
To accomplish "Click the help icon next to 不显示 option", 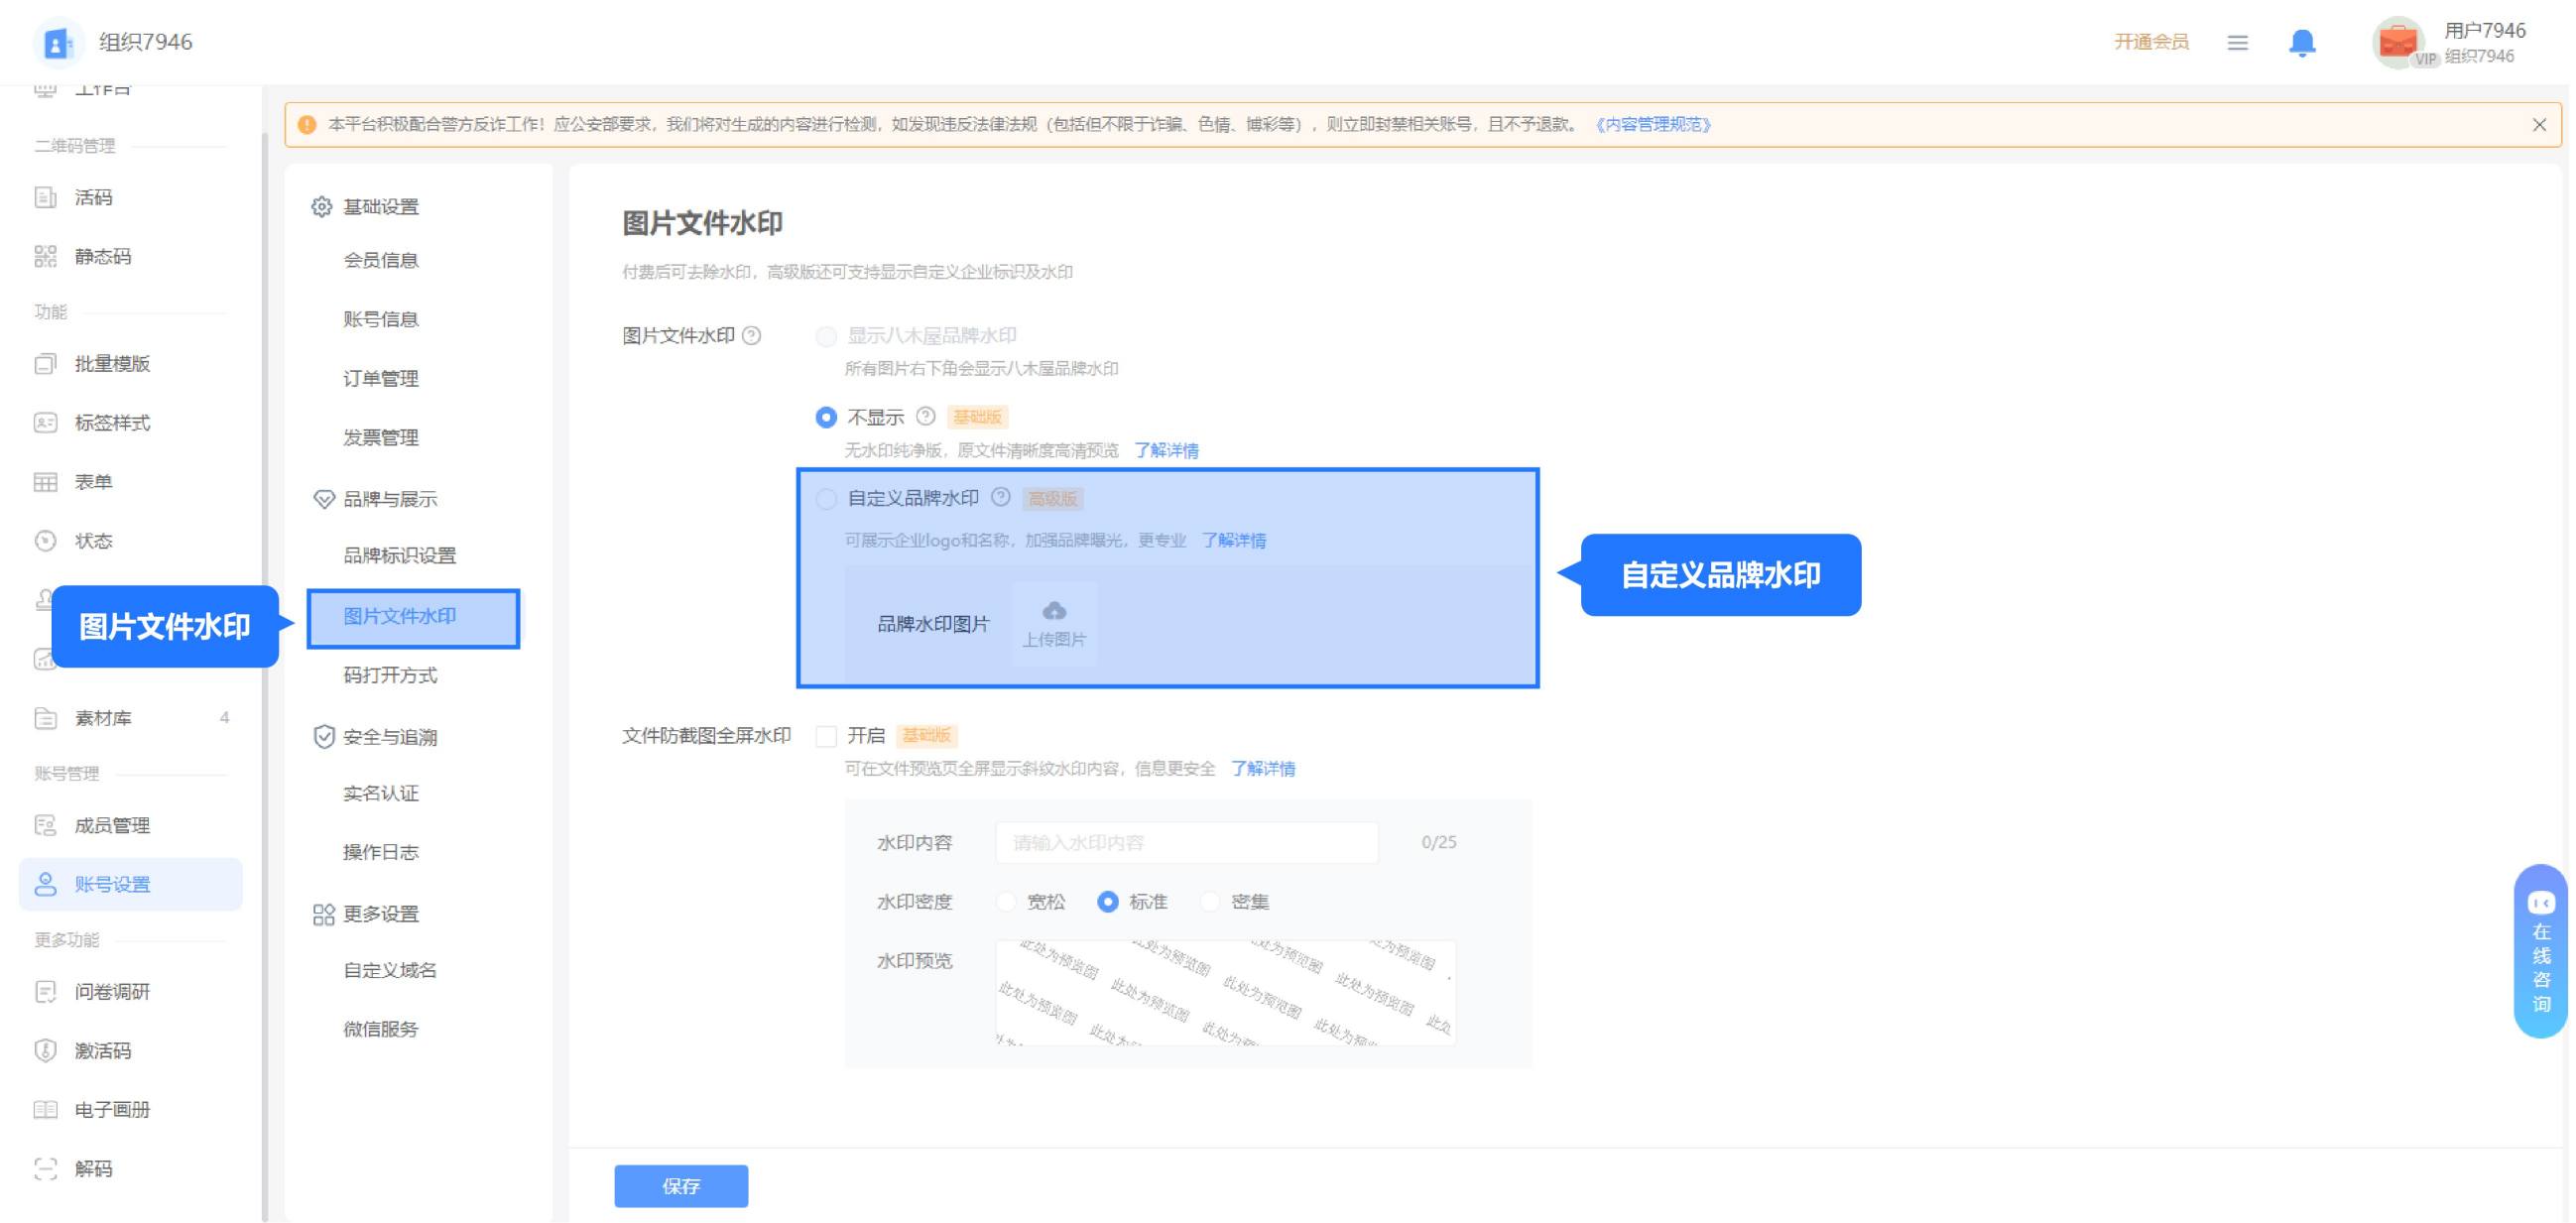I will click(x=926, y=416).
